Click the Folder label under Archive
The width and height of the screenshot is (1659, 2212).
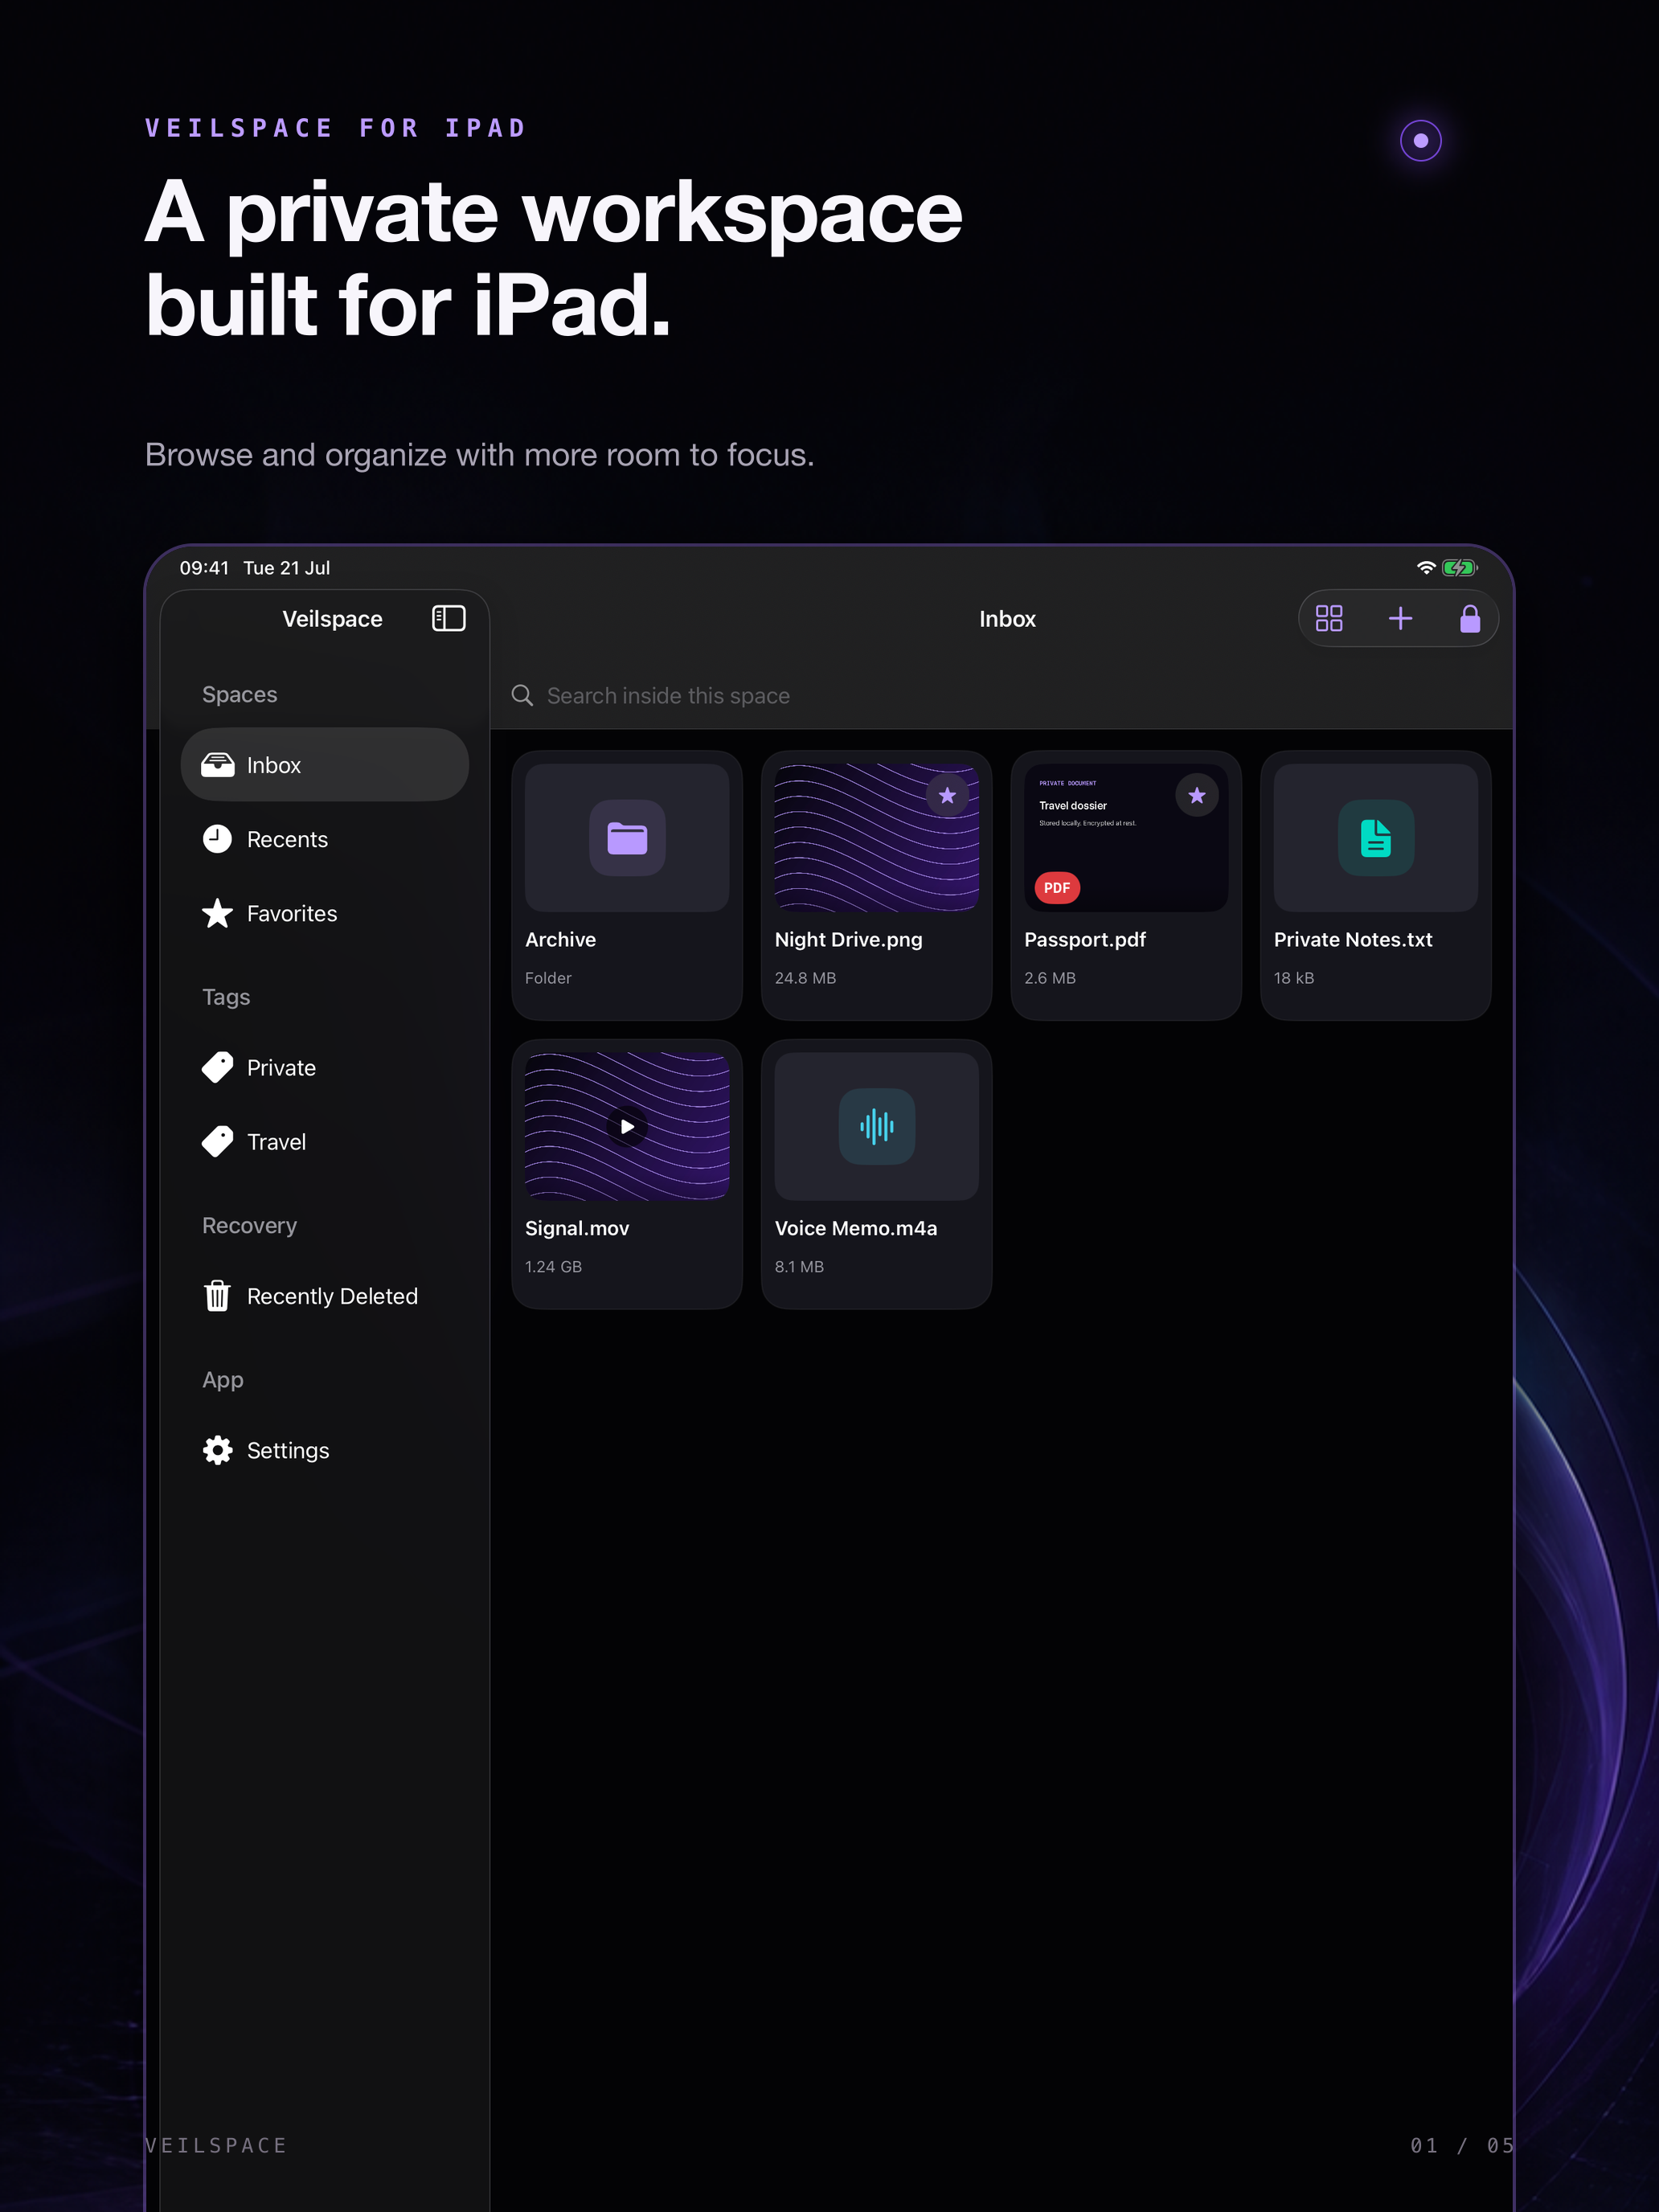(x=548, y=978)
